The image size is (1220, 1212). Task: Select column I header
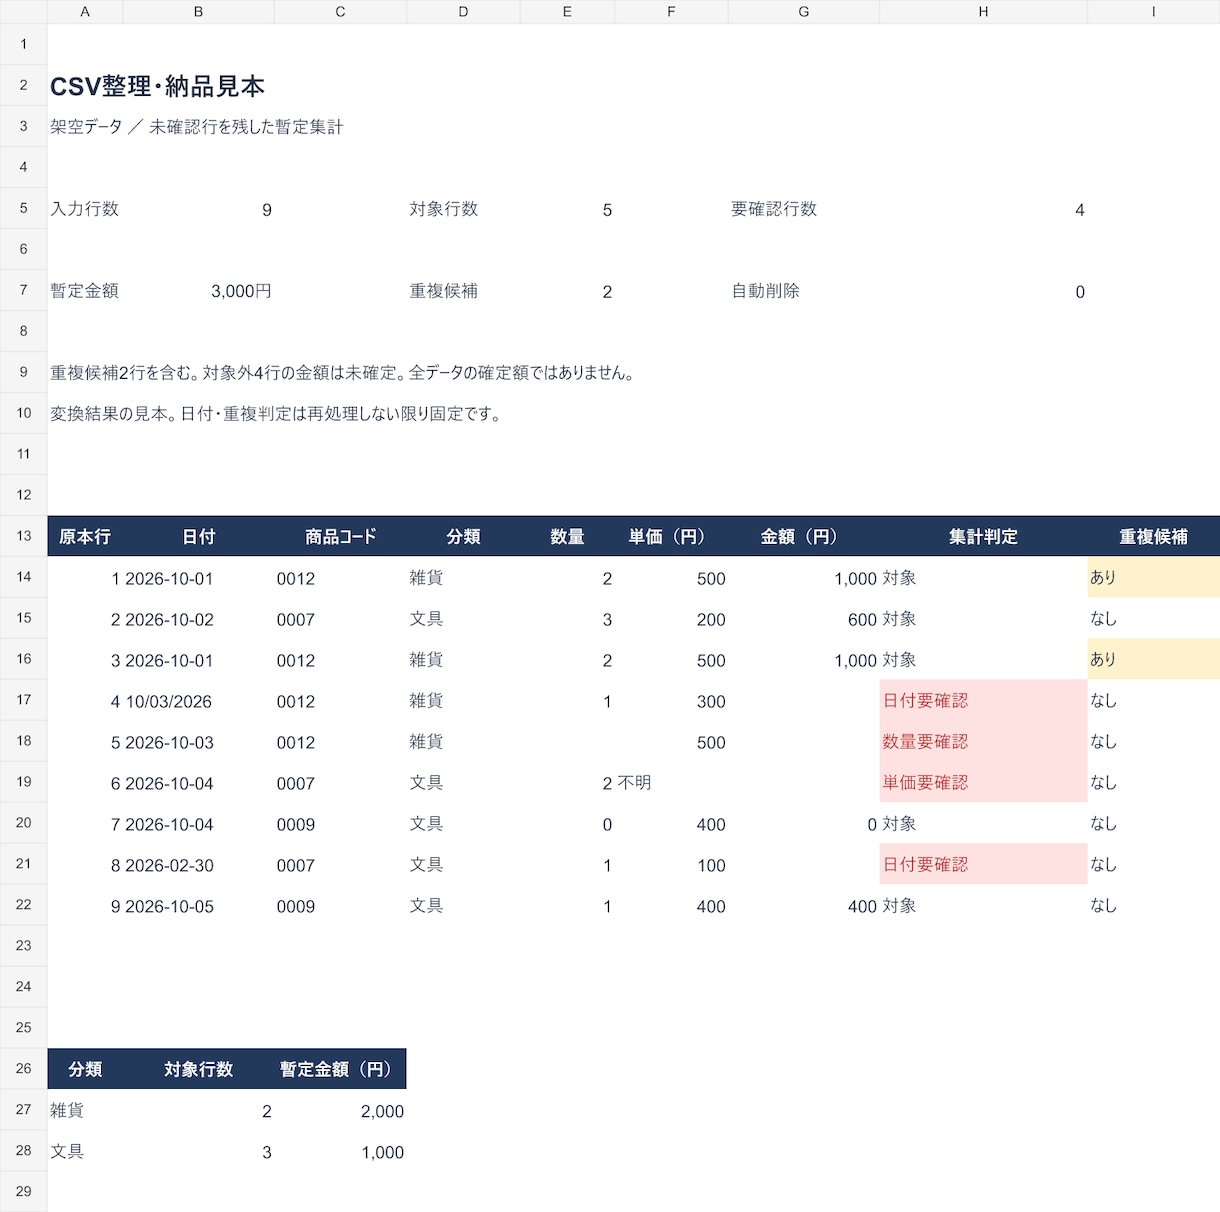pos(1153,12)
